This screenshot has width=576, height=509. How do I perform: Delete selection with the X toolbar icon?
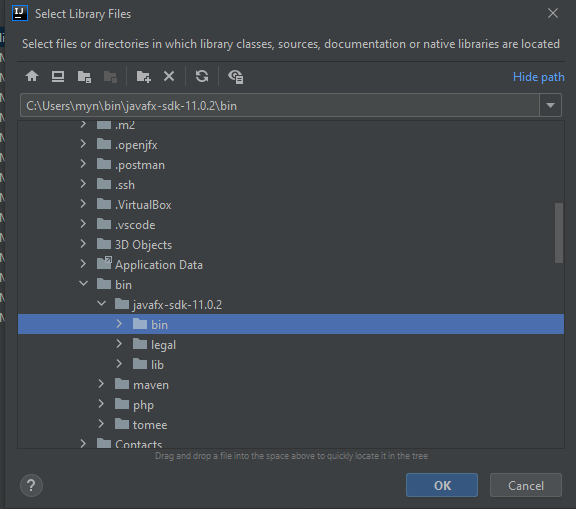pyautogui.click(x=169, y=76)
